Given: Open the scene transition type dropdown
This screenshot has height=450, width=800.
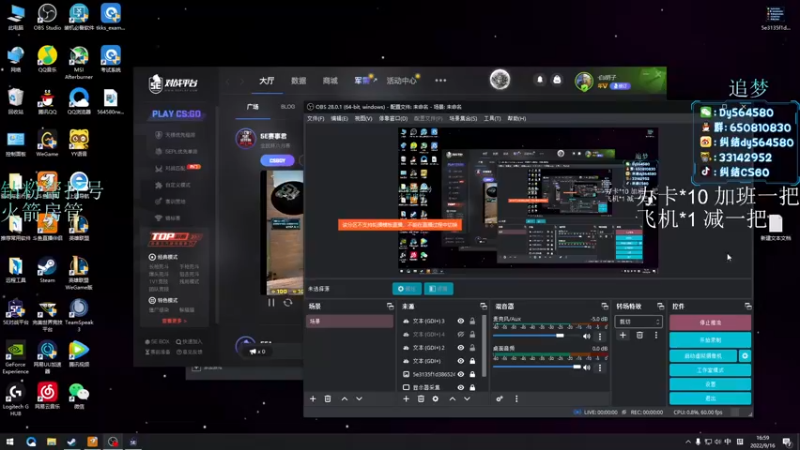Looking at the screenshot, I should click(639, 321).
